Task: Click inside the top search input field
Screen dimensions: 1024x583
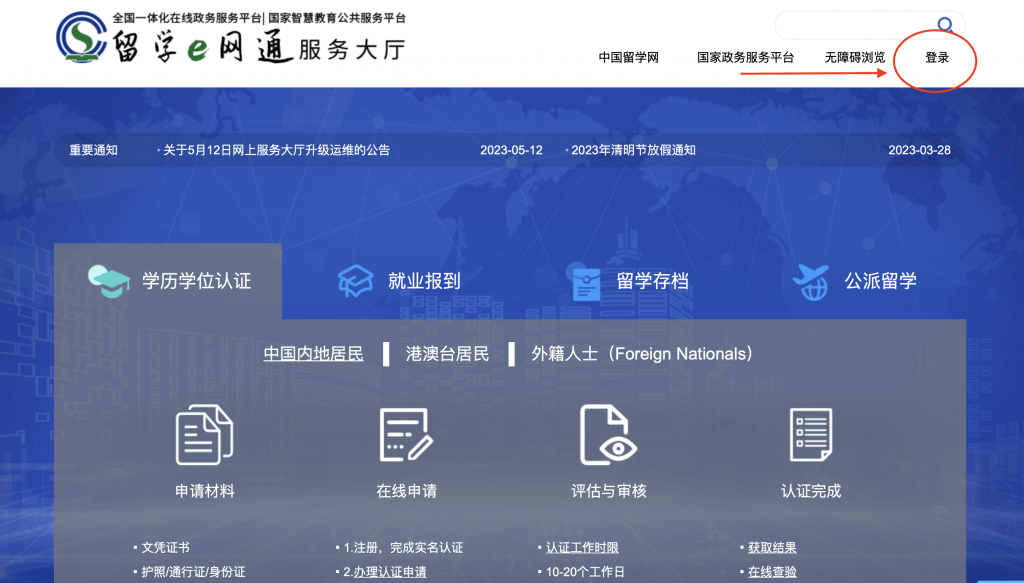Action: 850,25
